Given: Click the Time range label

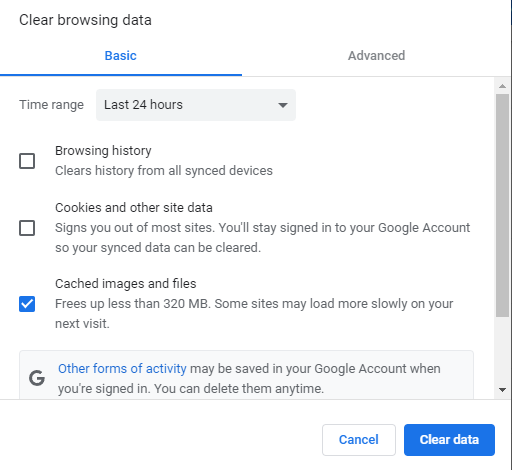Looking at the screenshot, I should (51, 105).
